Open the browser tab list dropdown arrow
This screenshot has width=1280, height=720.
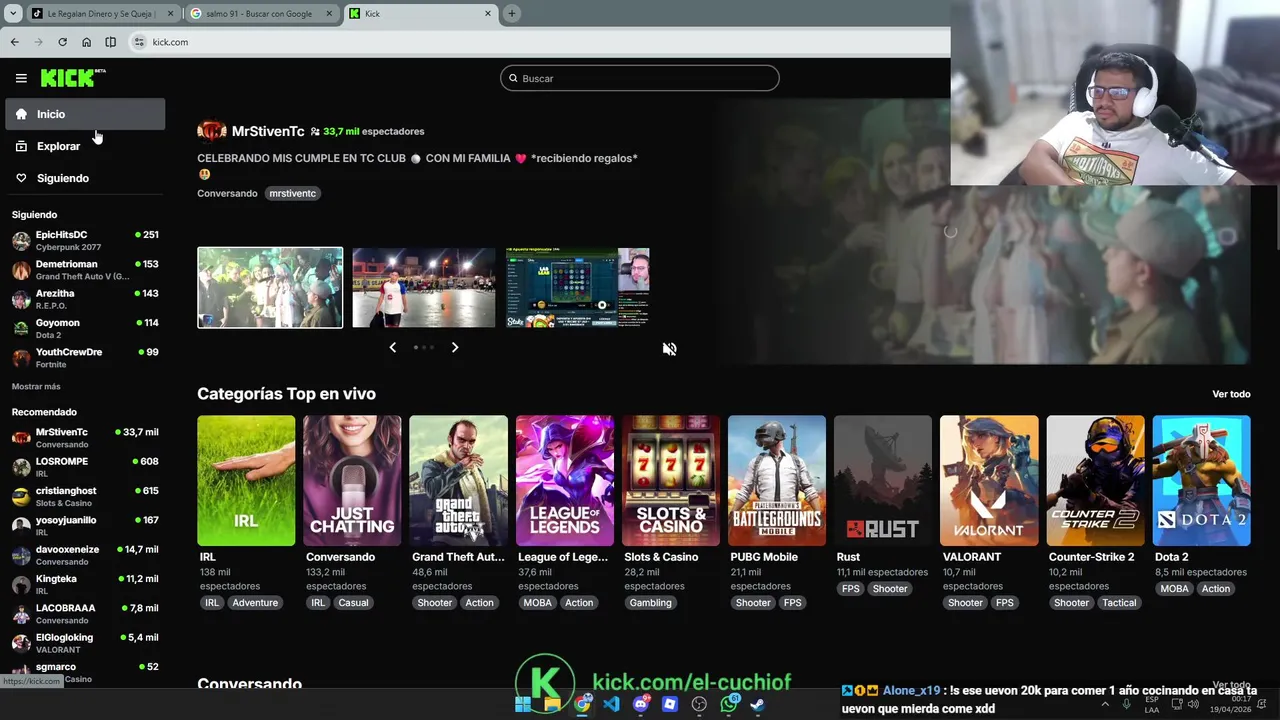tap(13, 13)
